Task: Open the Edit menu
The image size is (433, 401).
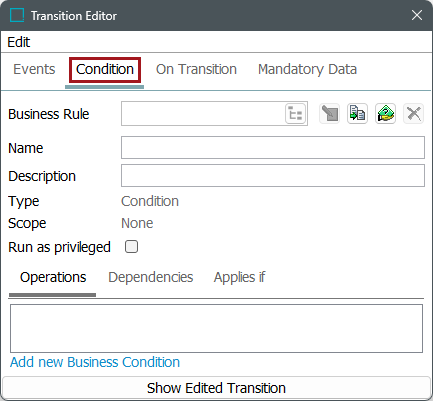Action: (x=19, y=42)
